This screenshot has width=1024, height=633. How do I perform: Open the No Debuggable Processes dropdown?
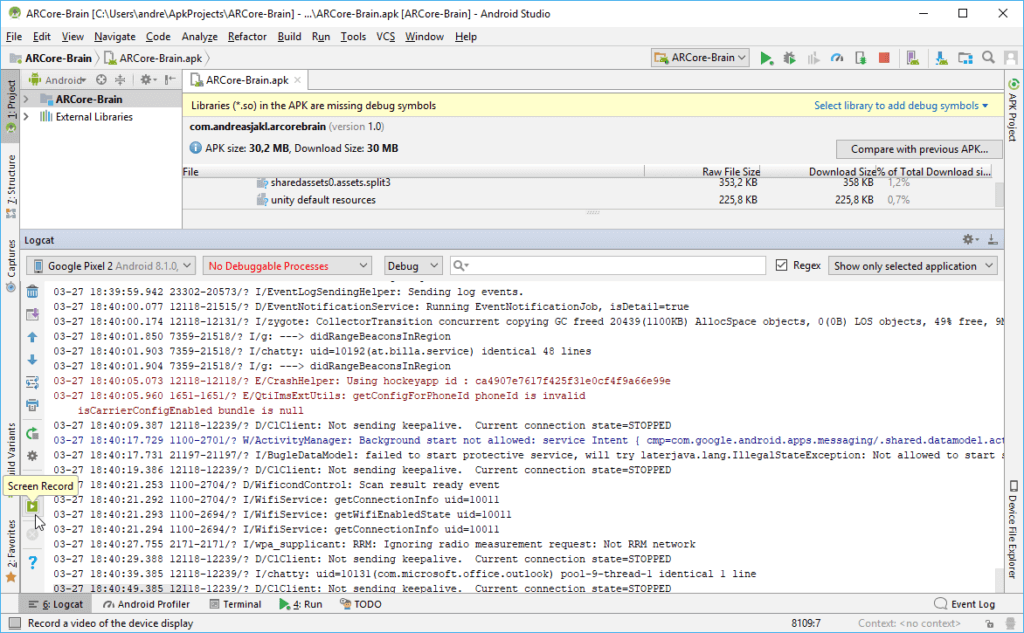pyautogui.click(x=287, y=266)
